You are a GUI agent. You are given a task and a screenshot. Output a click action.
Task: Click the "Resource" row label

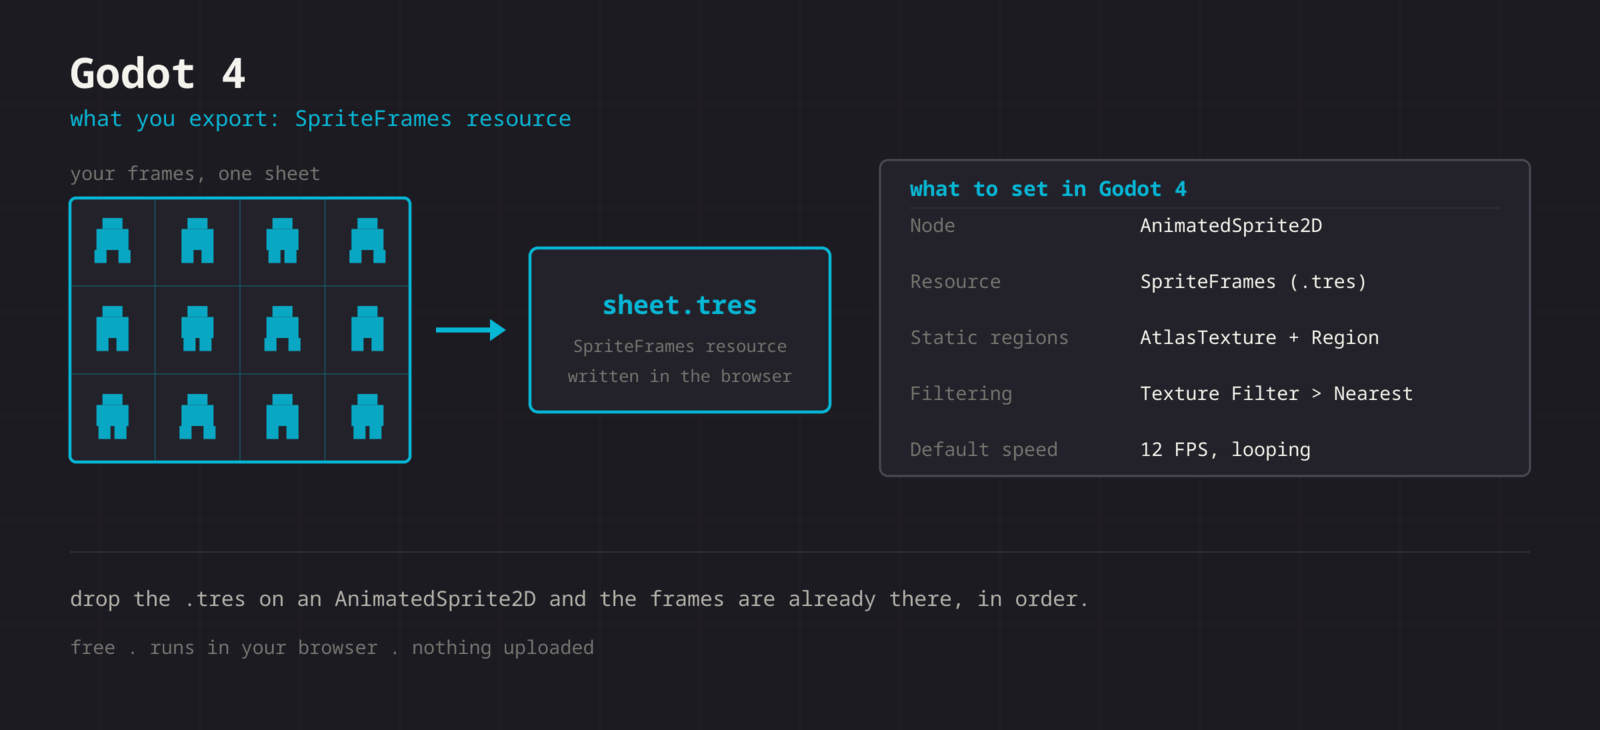[955, 282]
